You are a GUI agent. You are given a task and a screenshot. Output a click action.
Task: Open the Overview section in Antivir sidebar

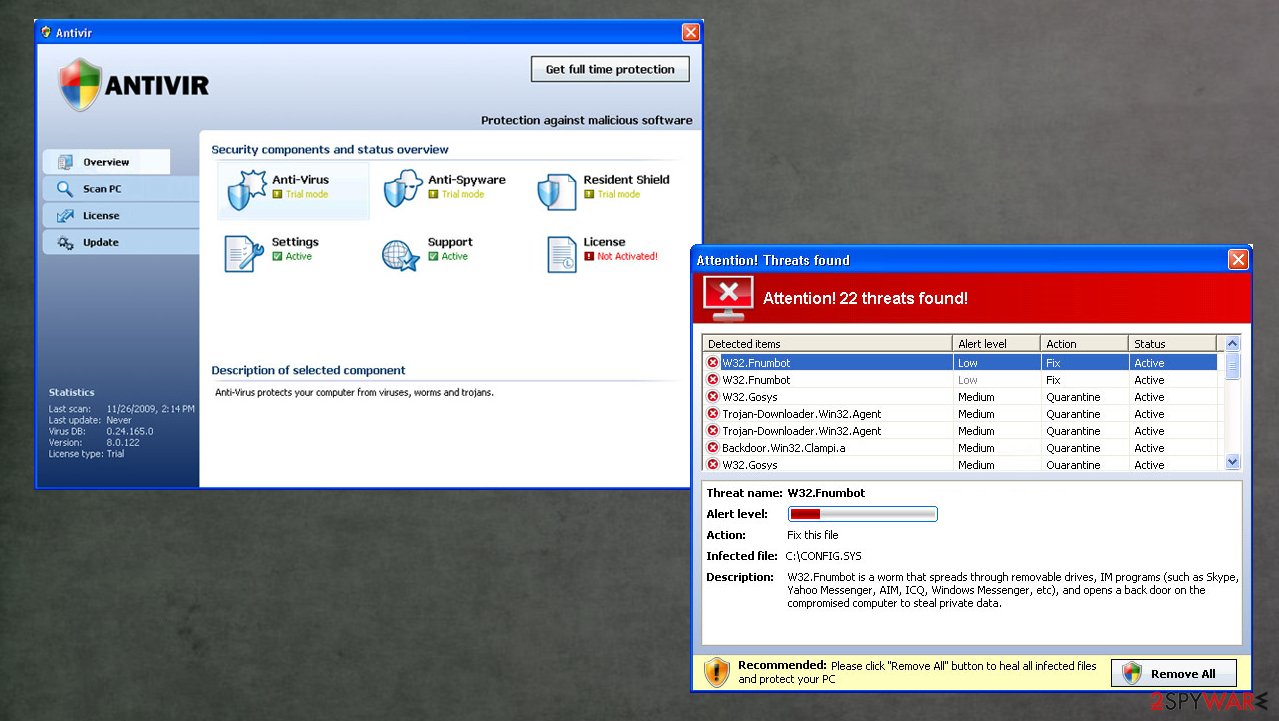(106, 162)
